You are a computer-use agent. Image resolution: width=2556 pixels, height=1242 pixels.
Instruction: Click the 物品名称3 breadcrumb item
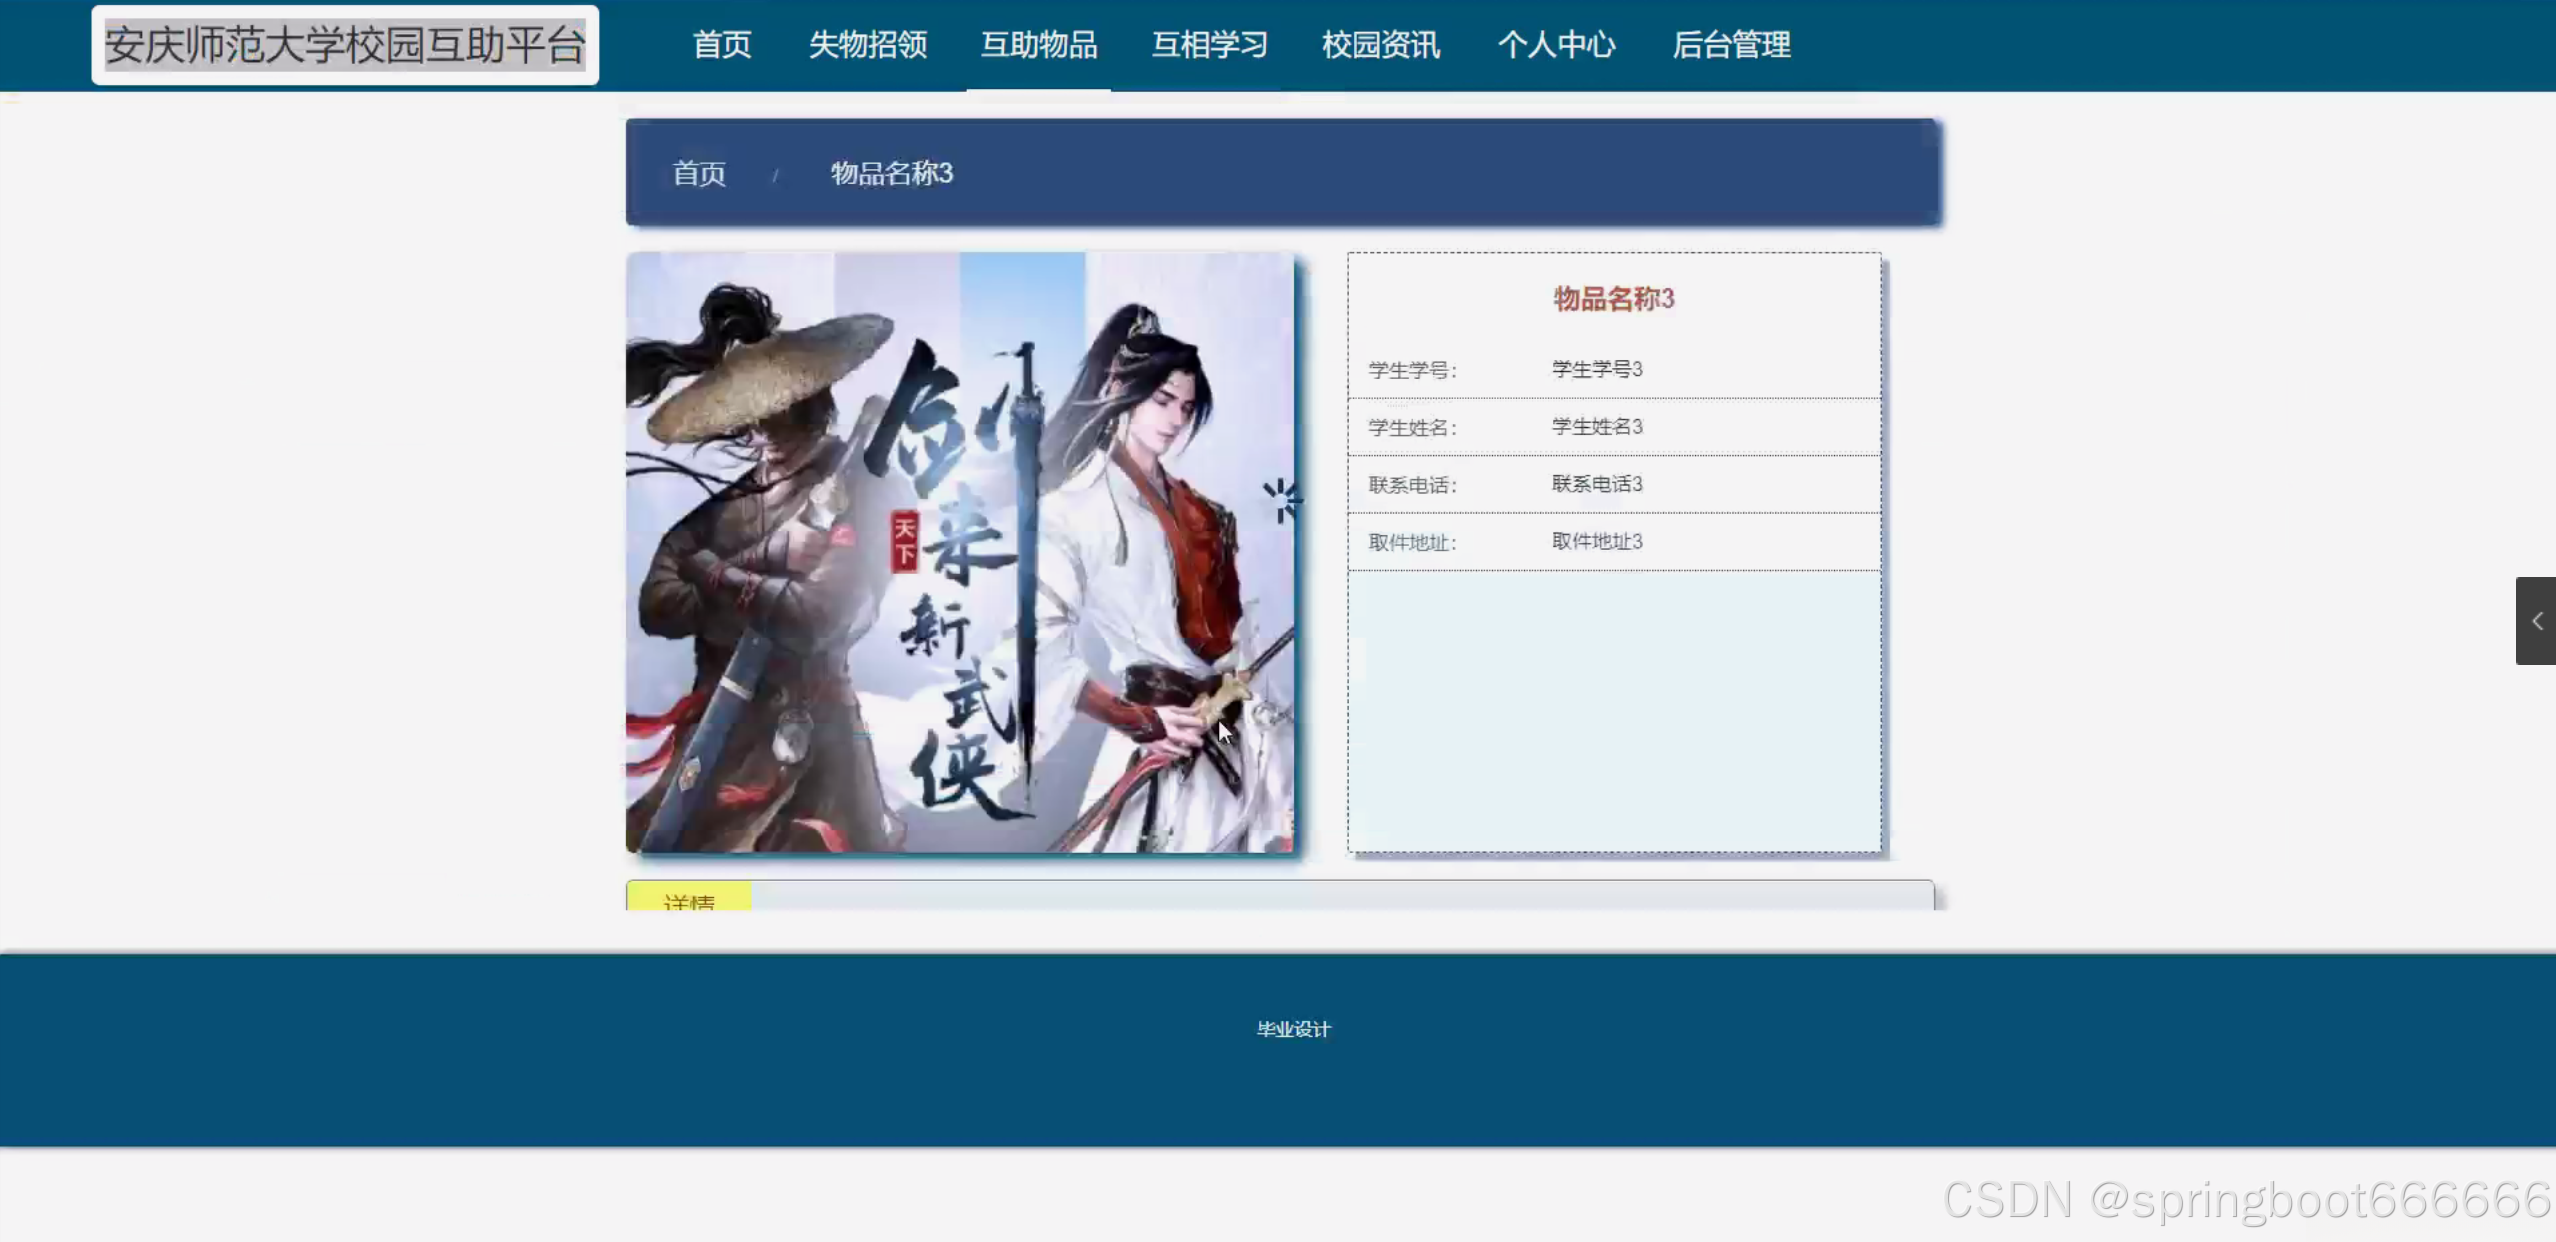click(891, 173)
